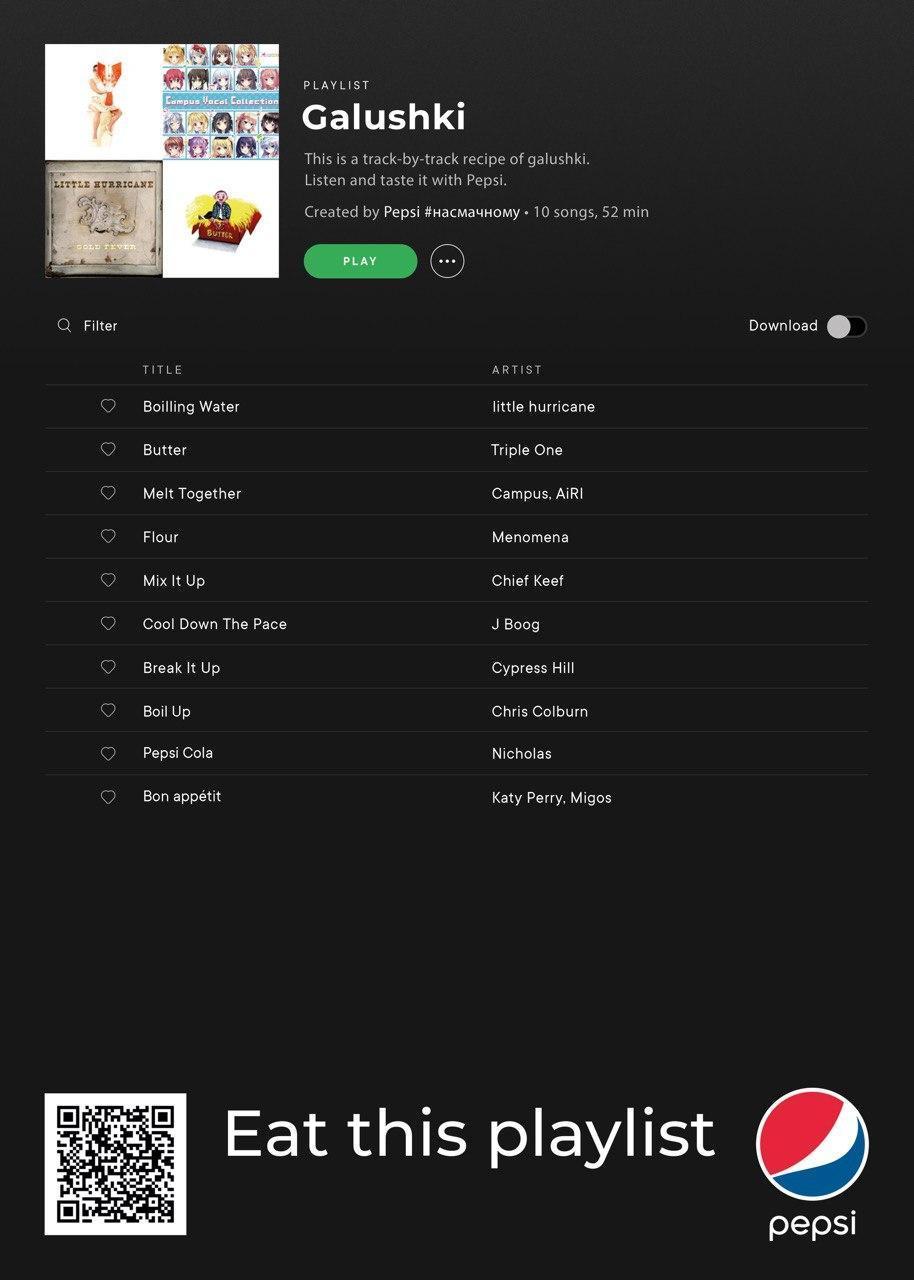Heart the Mix It Up track

point(108,580)
